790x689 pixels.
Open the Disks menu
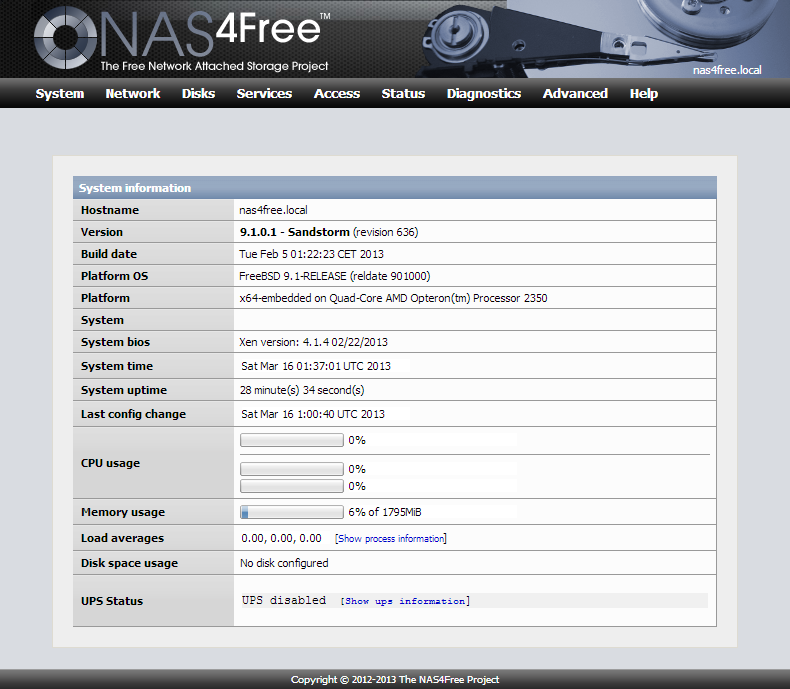pyautogui.click(x=199, y=94)
